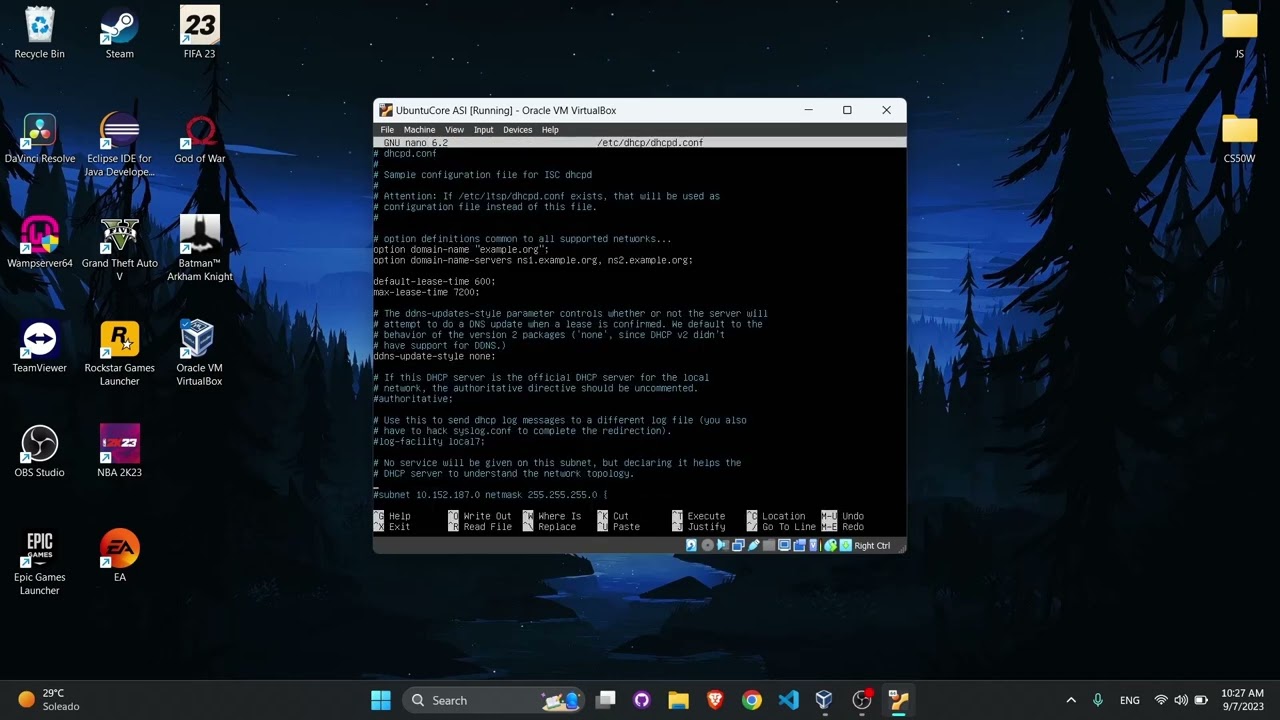Select the FIFA 23 desktop icon
Viewport: 1280px width, 720px height.
click(199, 33)
